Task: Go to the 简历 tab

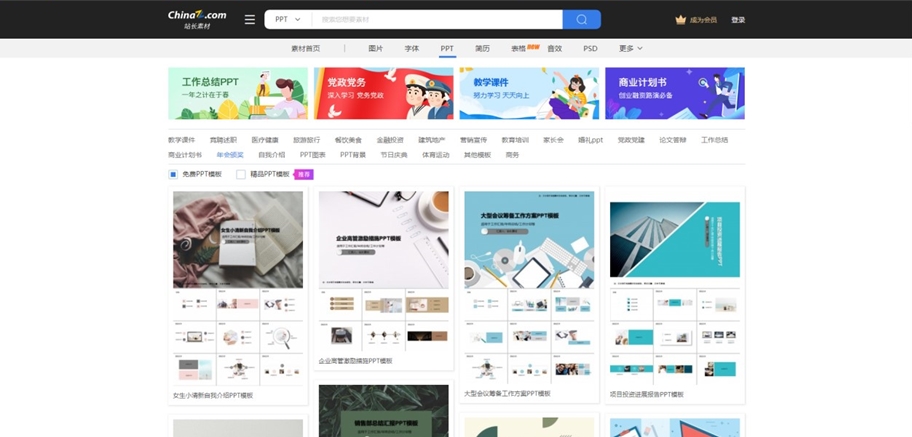Action: point(482,48)
